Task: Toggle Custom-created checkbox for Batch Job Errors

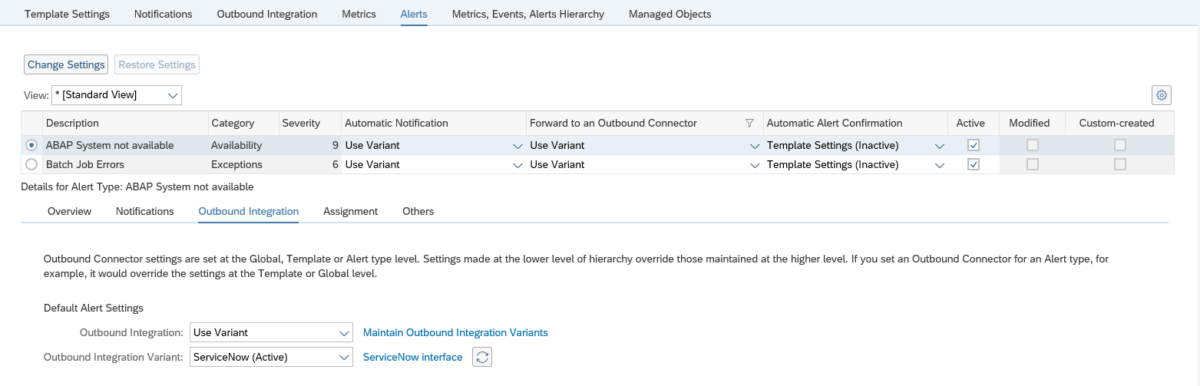Action: pos(1120,164)
